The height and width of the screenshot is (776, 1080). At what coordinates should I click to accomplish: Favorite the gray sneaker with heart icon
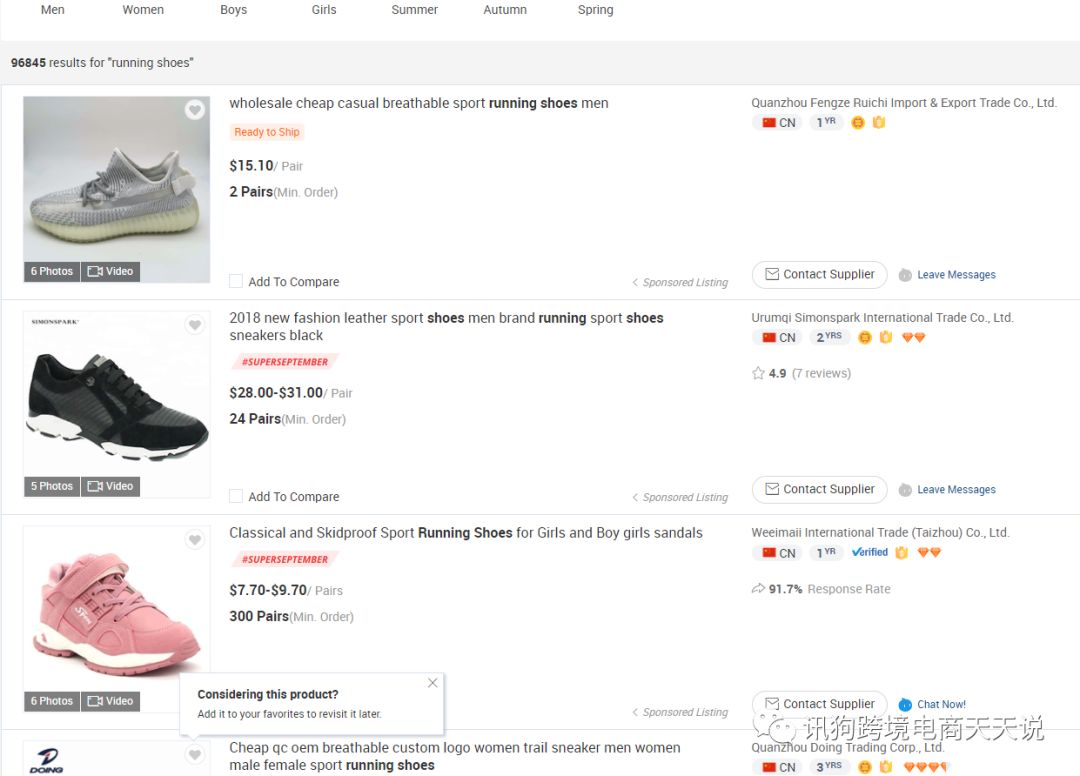195,110
